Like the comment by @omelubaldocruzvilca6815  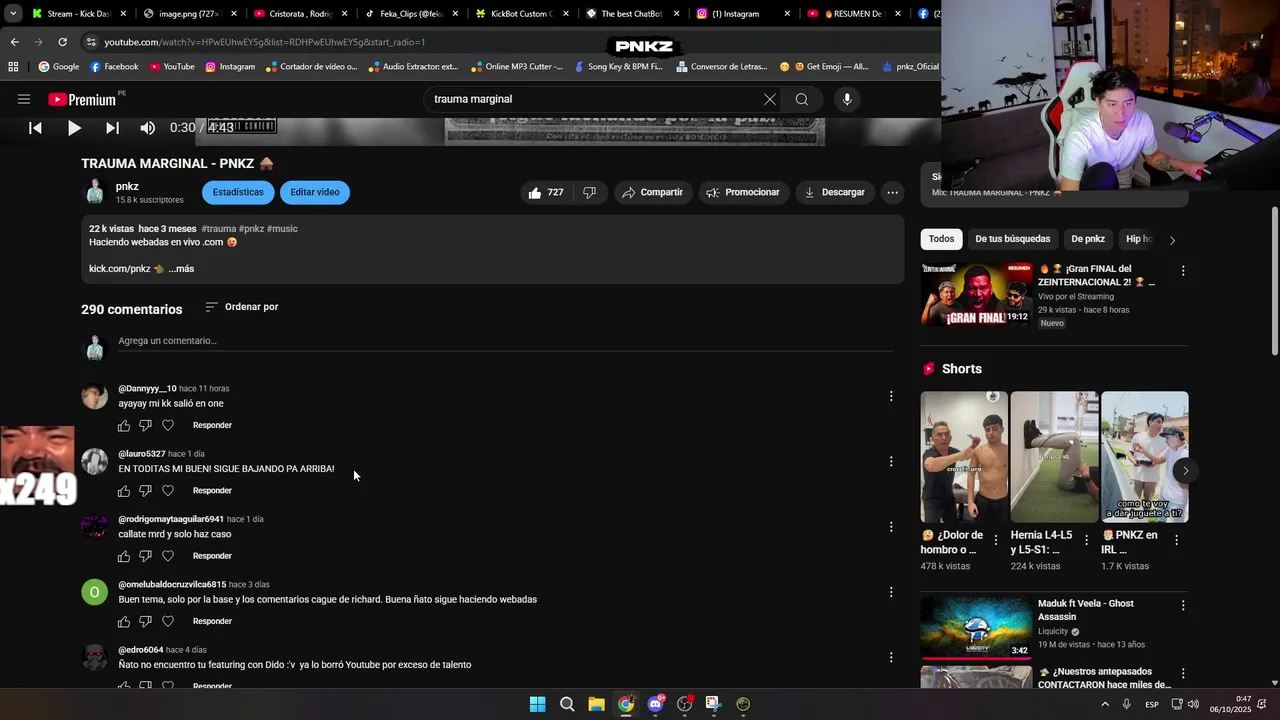(124, 622)
